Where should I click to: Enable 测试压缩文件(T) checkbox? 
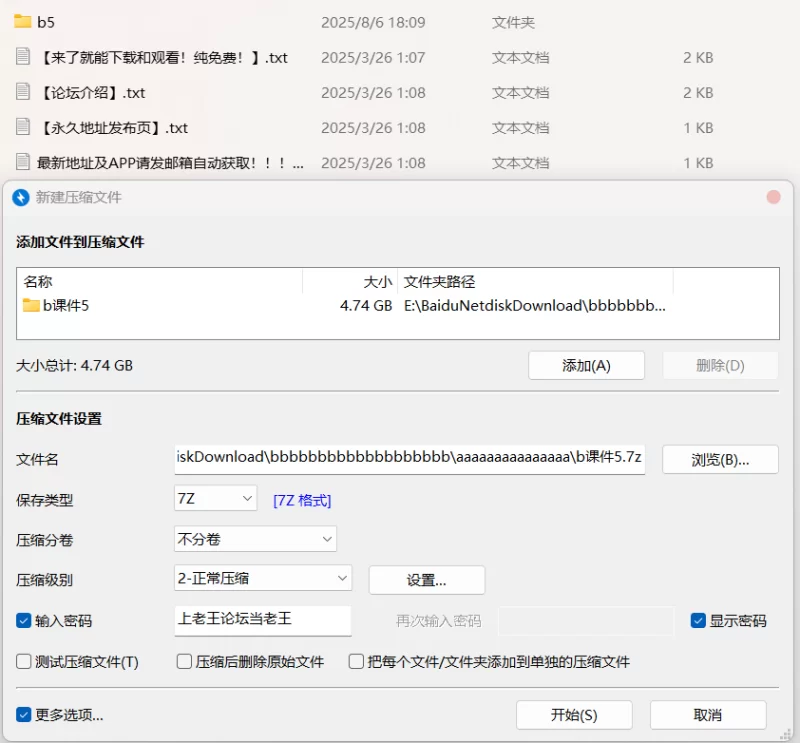(x=23, y=662)
